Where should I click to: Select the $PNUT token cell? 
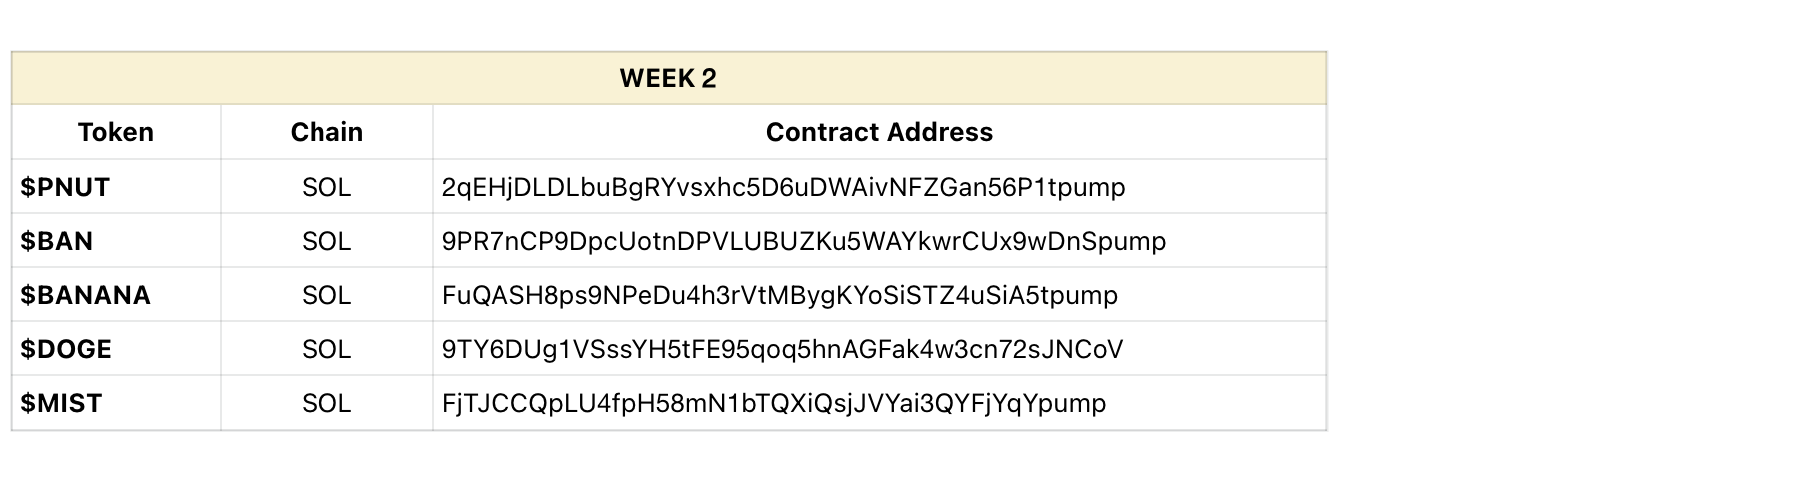pos(116,187)
